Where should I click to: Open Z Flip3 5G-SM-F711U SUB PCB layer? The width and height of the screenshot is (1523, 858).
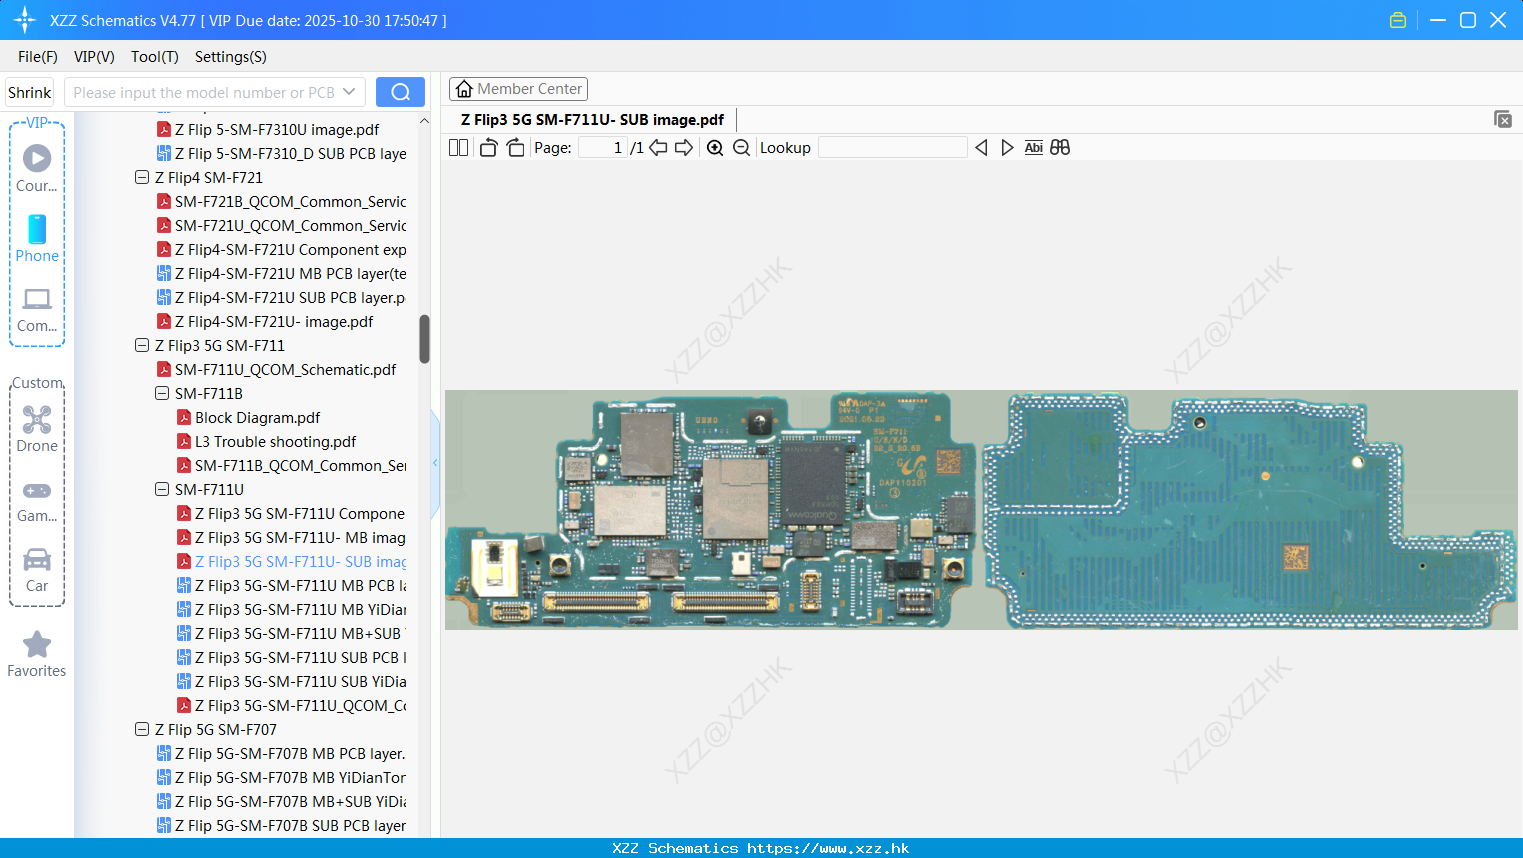(300, 657)
